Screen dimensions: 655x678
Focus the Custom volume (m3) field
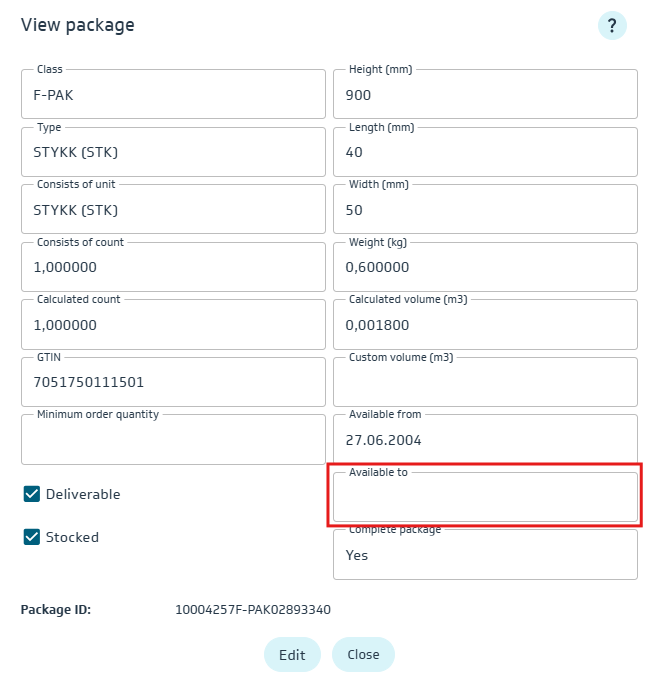tap(485, 383)
